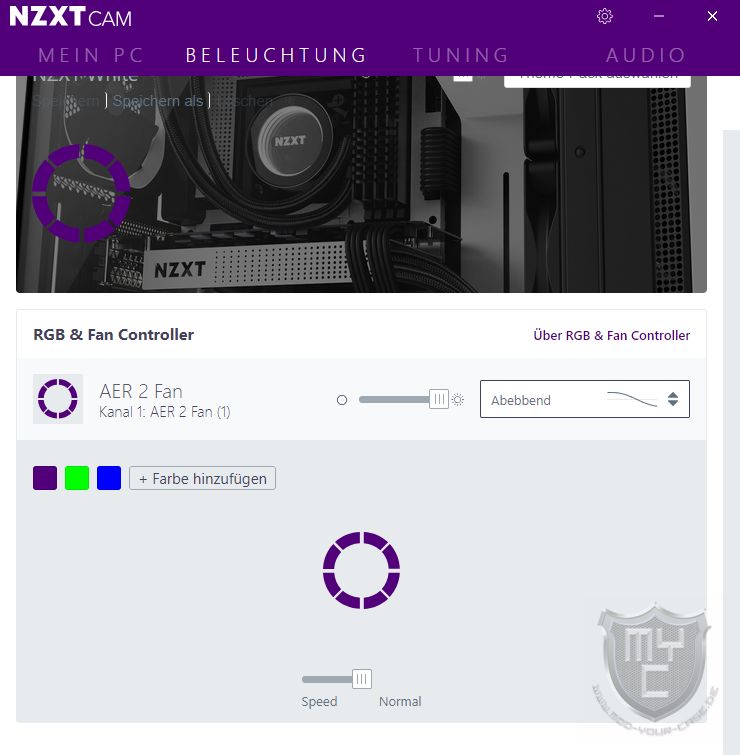Click the AER 2 Fan ring icon

point(58,399)
